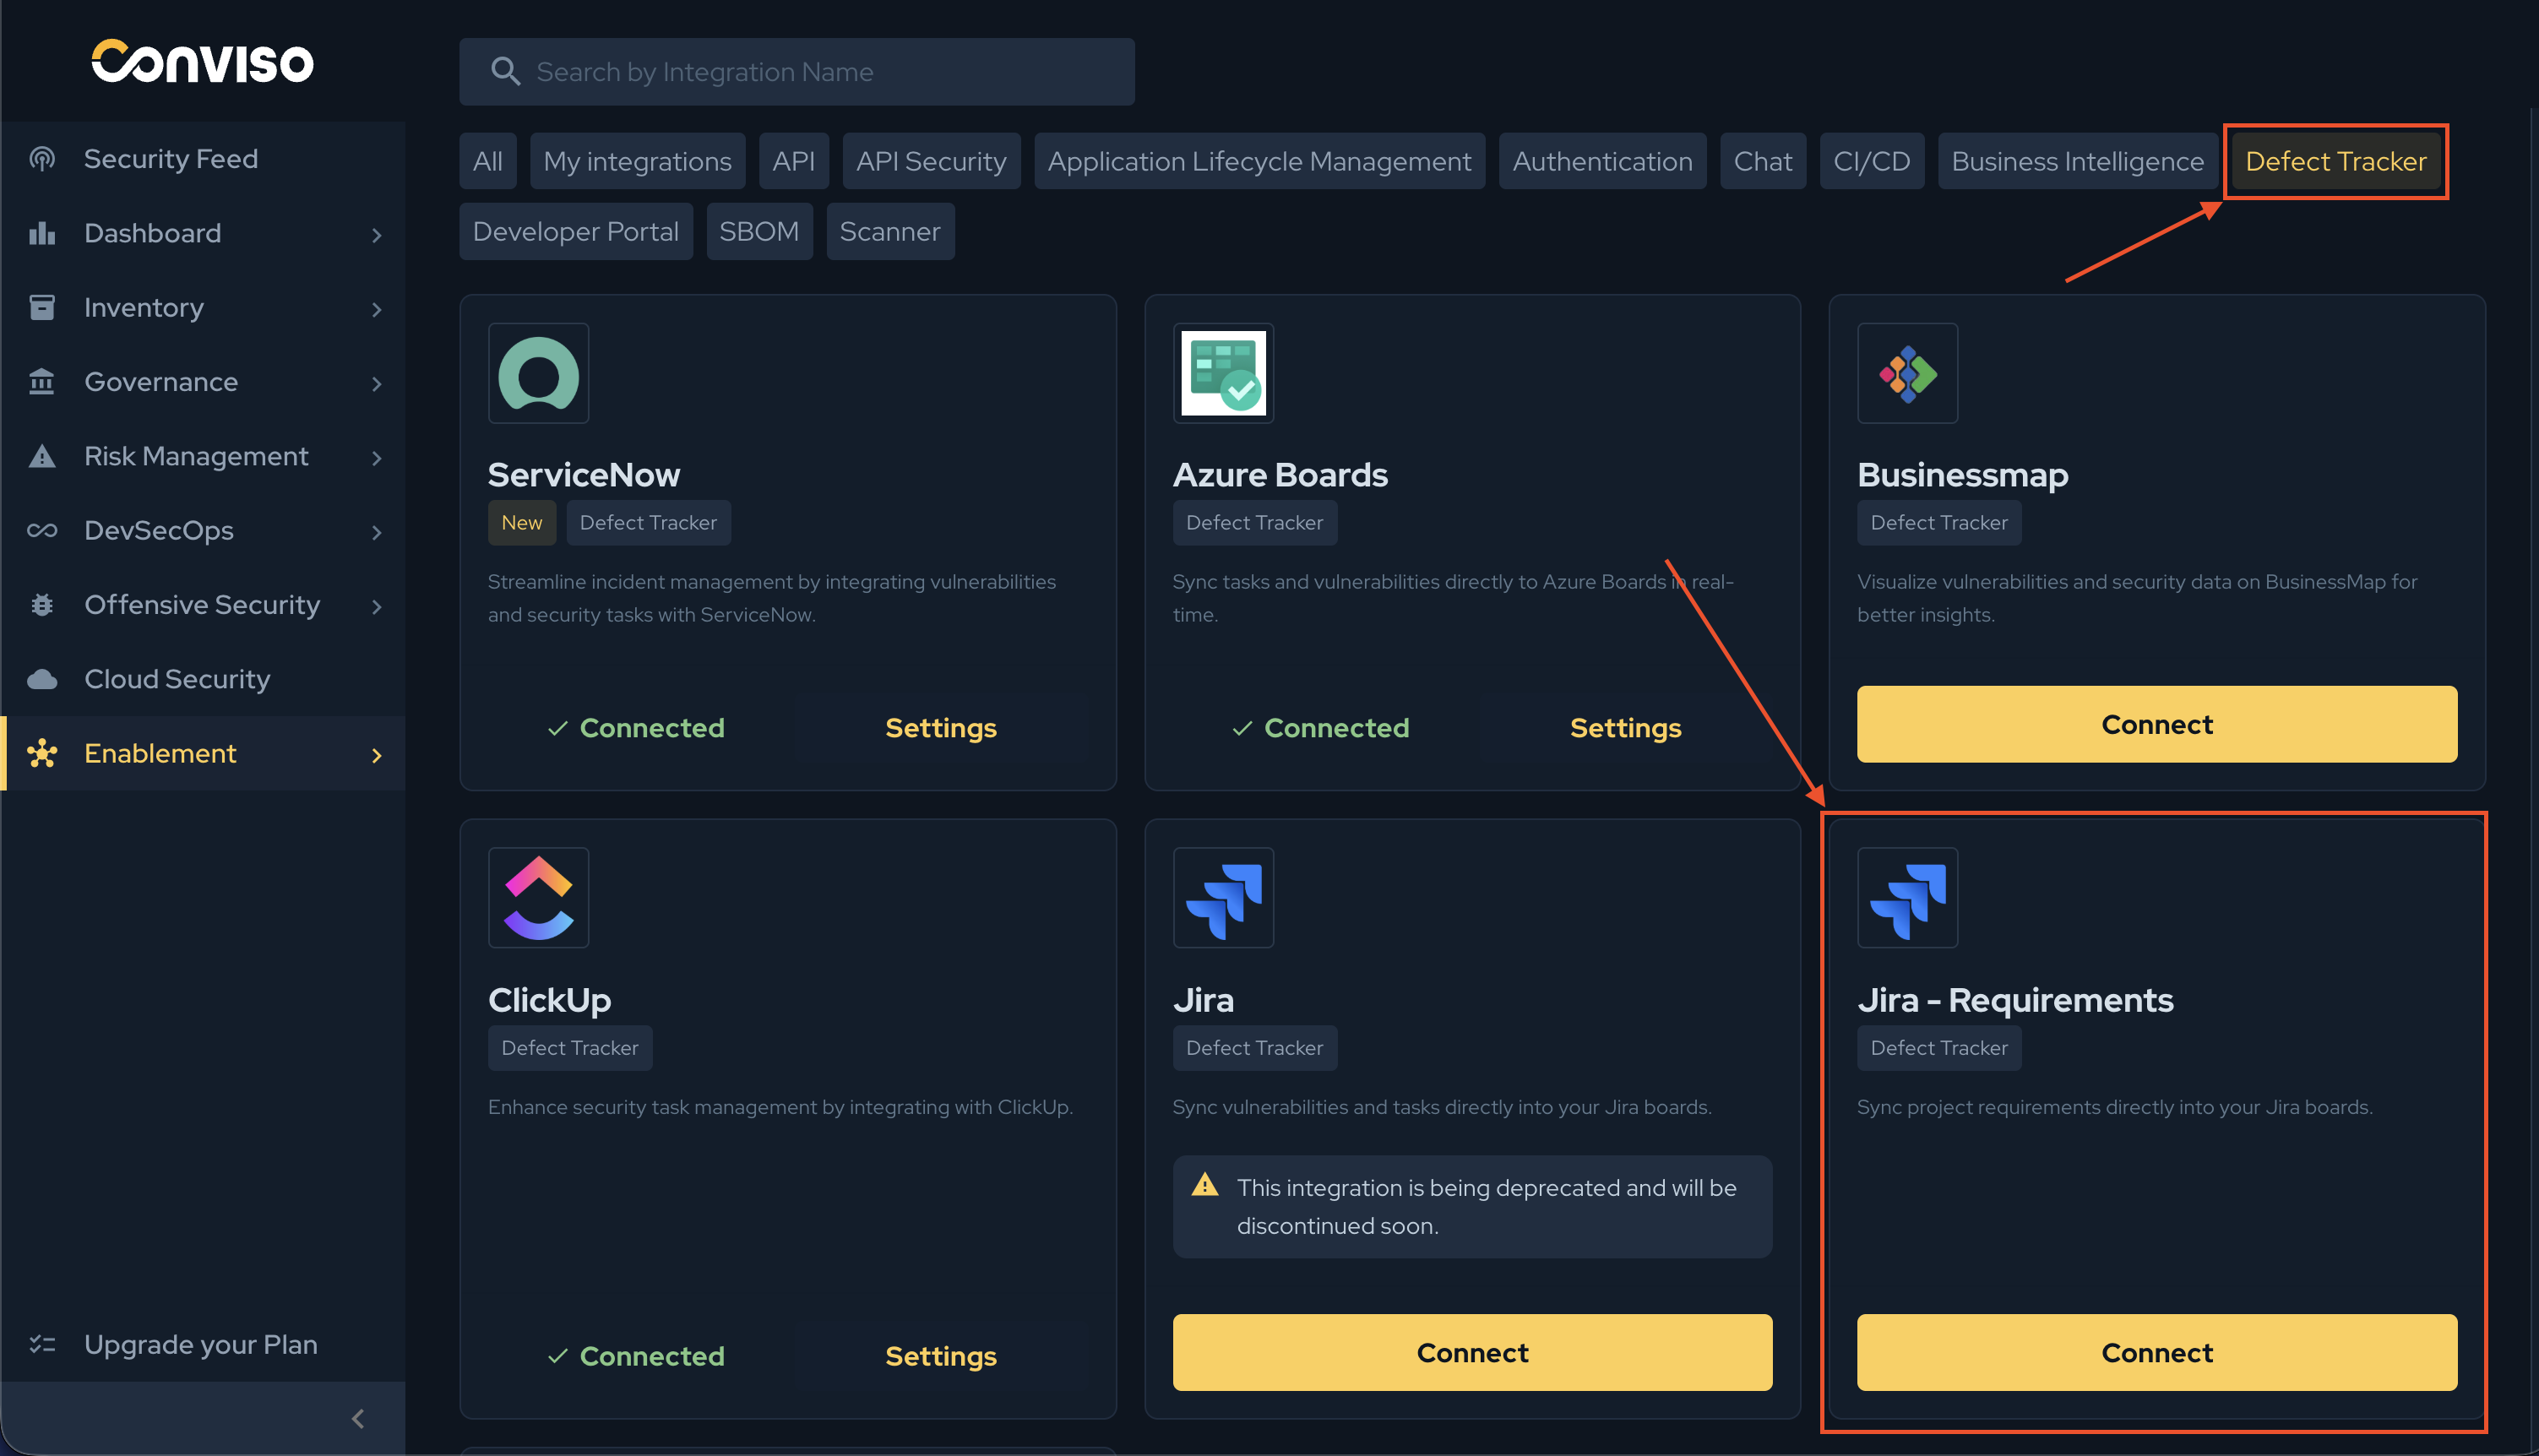Click the Jira deprecation notice text
This screenshot has height=1456, width=2539.
[x=1487, y=1206]
